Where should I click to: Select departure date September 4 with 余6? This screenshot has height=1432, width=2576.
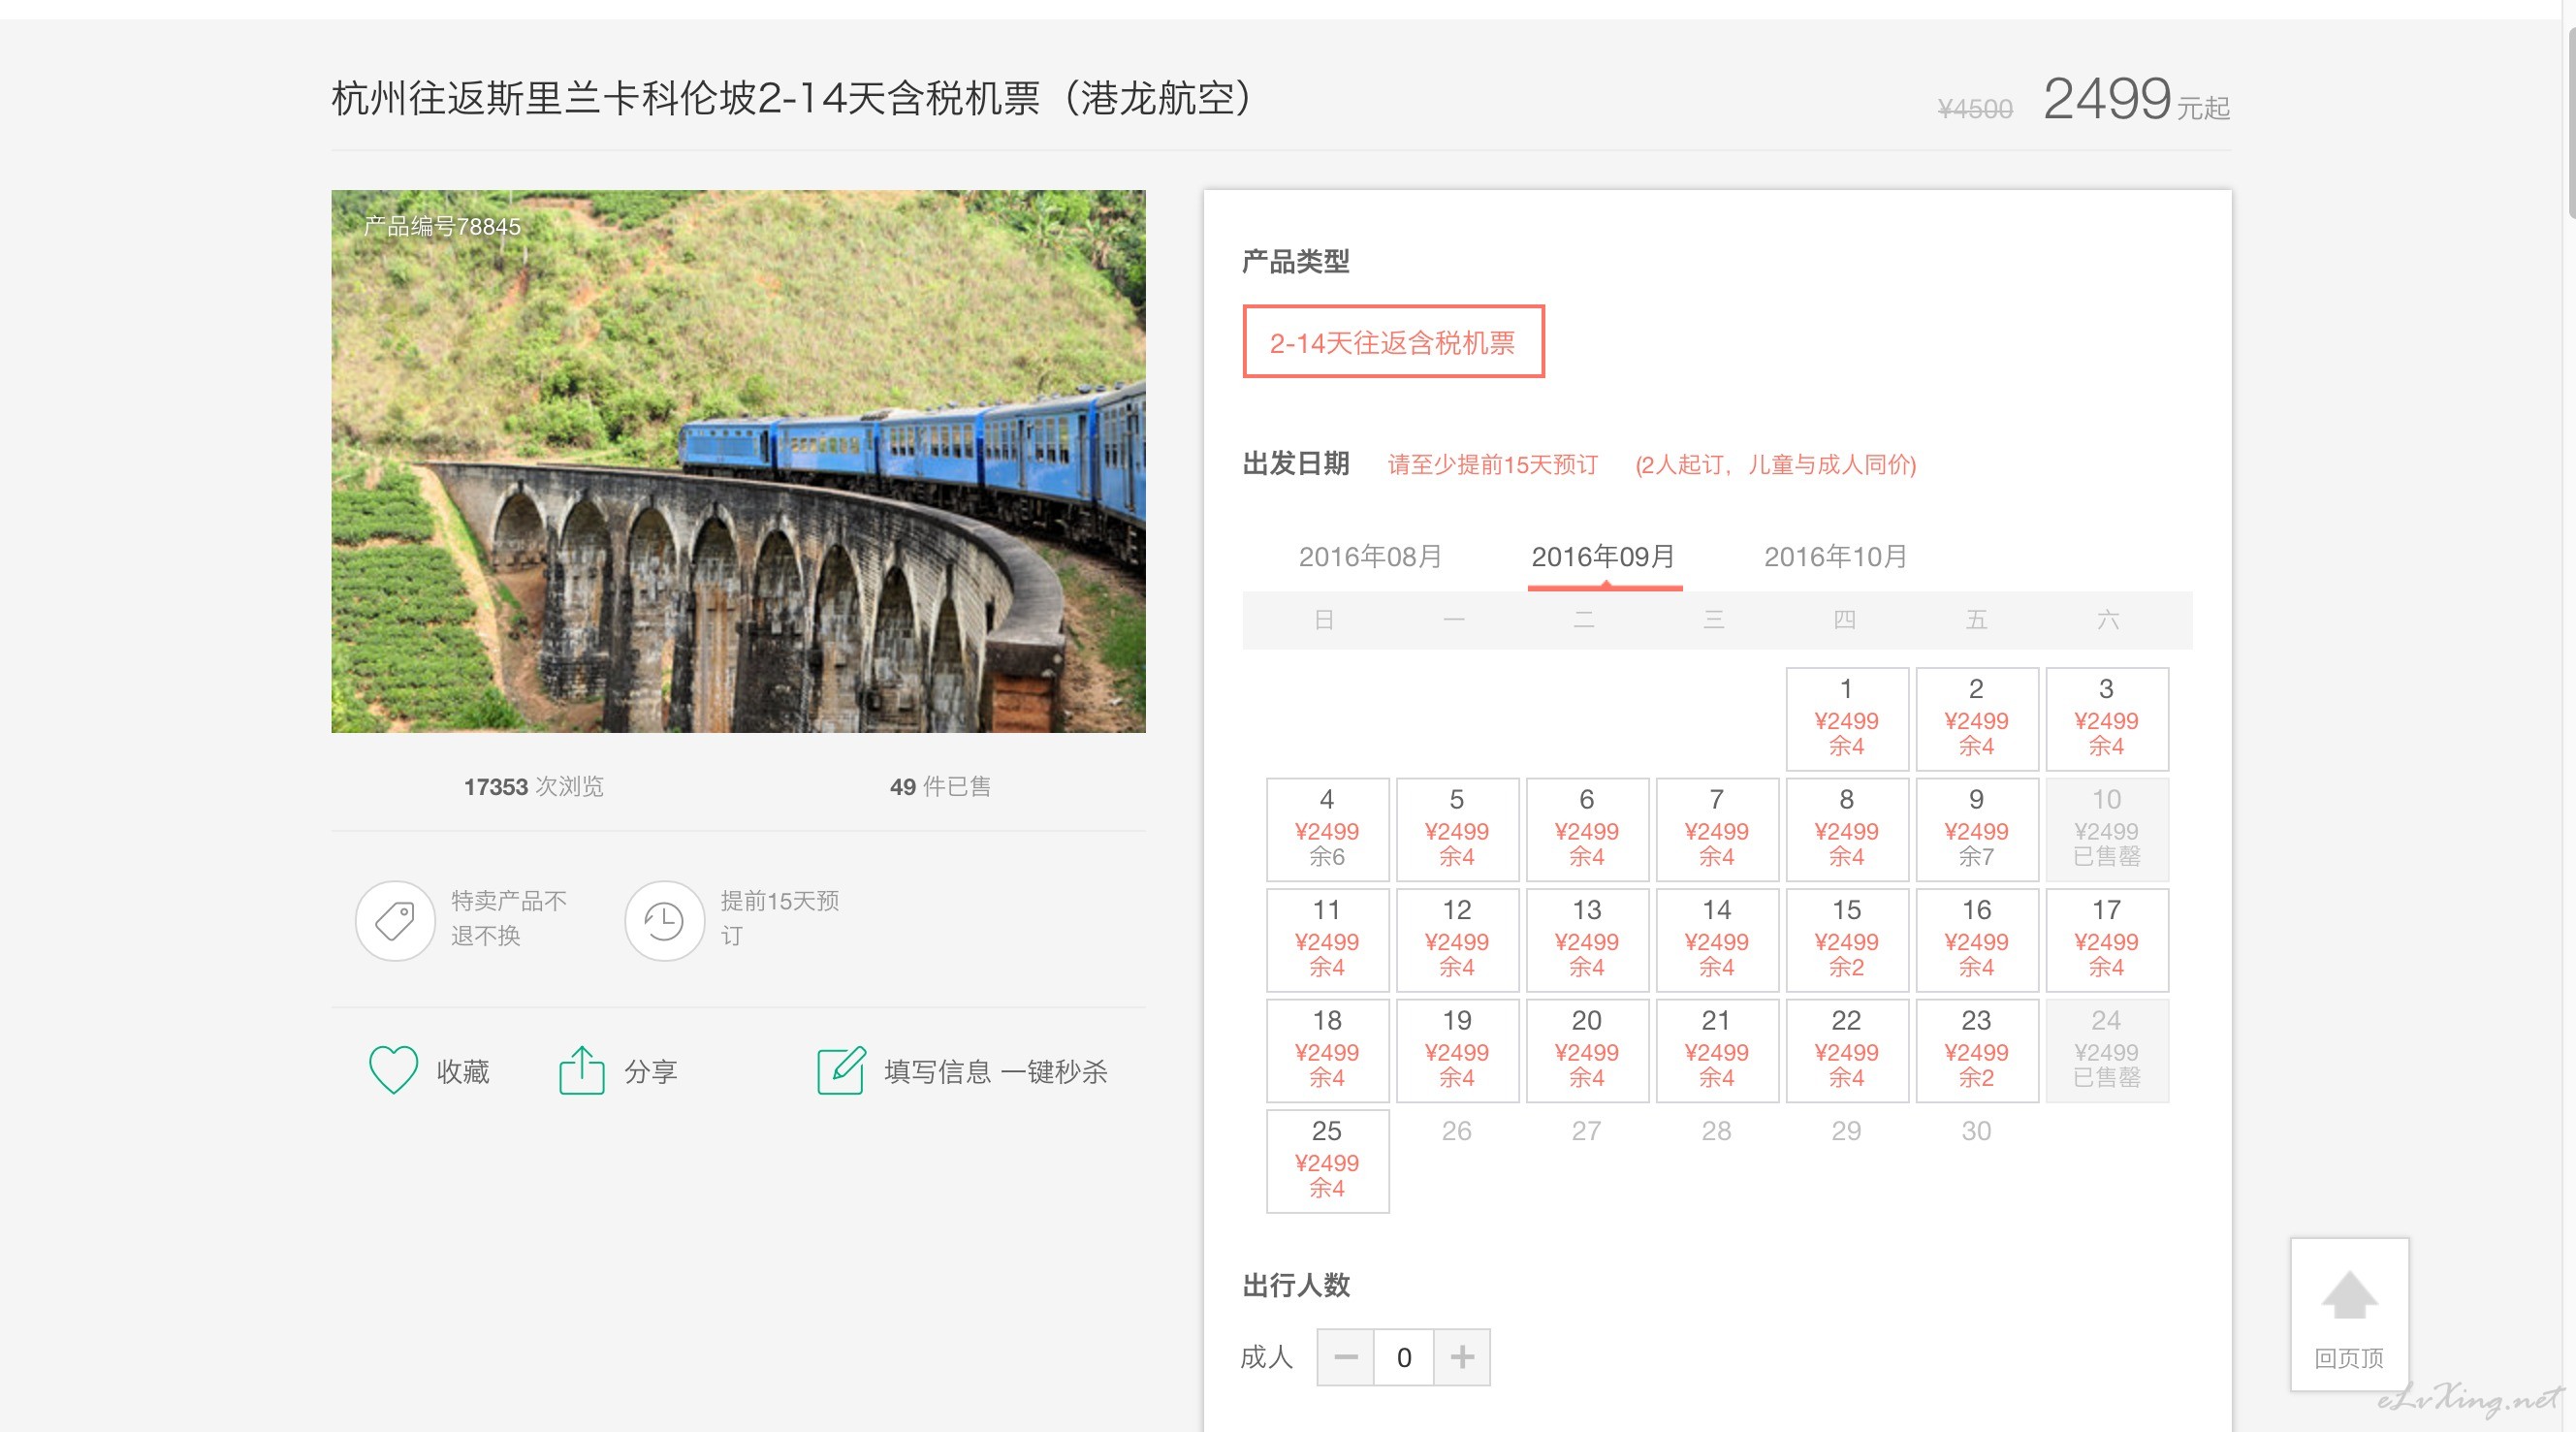[1327, 829]
